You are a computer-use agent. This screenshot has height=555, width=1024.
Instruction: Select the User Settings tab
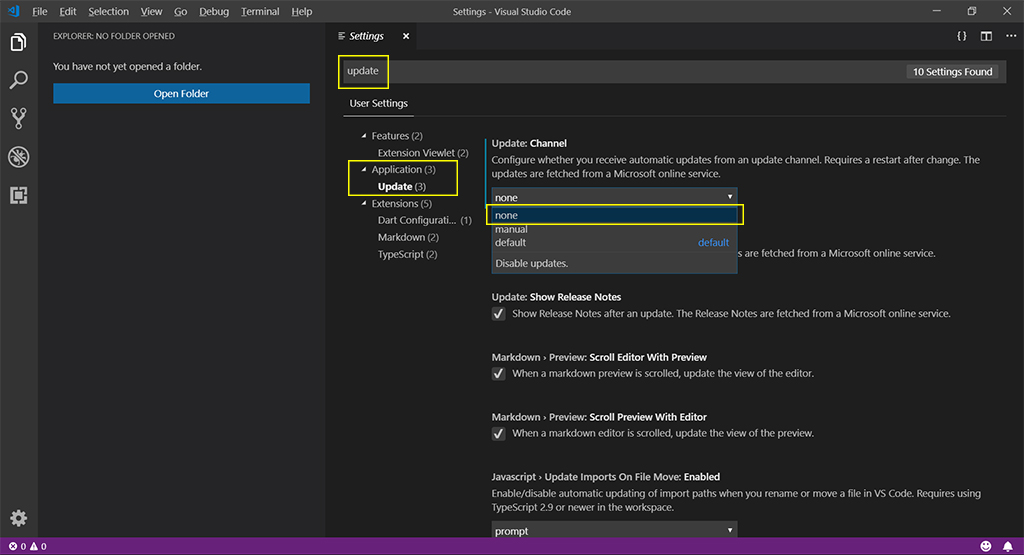[x=378, y=103]
